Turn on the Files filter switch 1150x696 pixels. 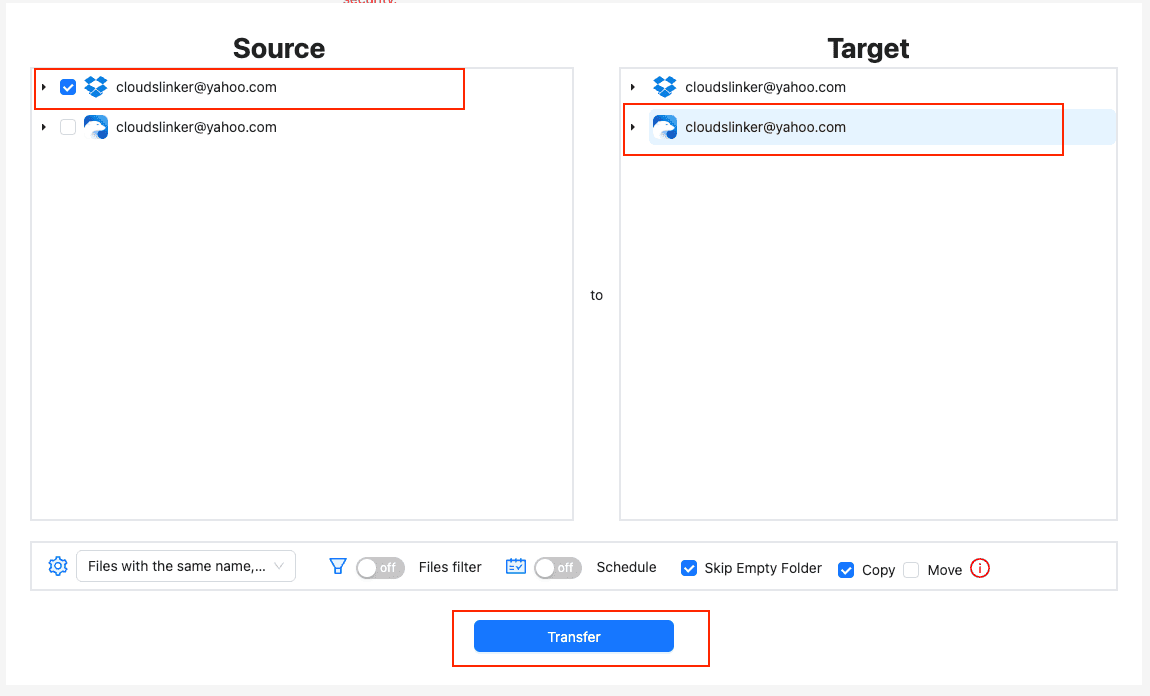(x=380, y=568)
